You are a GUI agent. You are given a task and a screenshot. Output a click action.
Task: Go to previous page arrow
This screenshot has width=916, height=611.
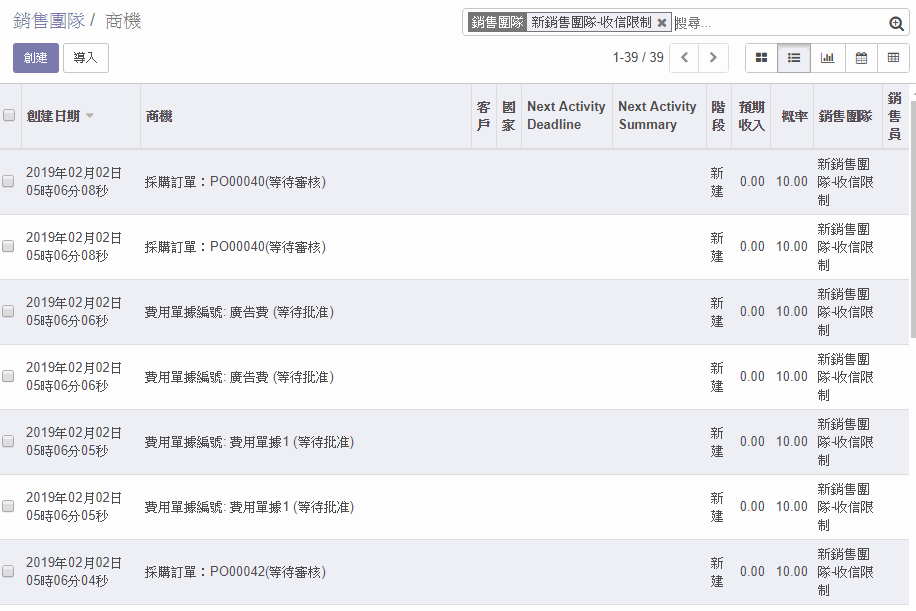click(684, 58)
